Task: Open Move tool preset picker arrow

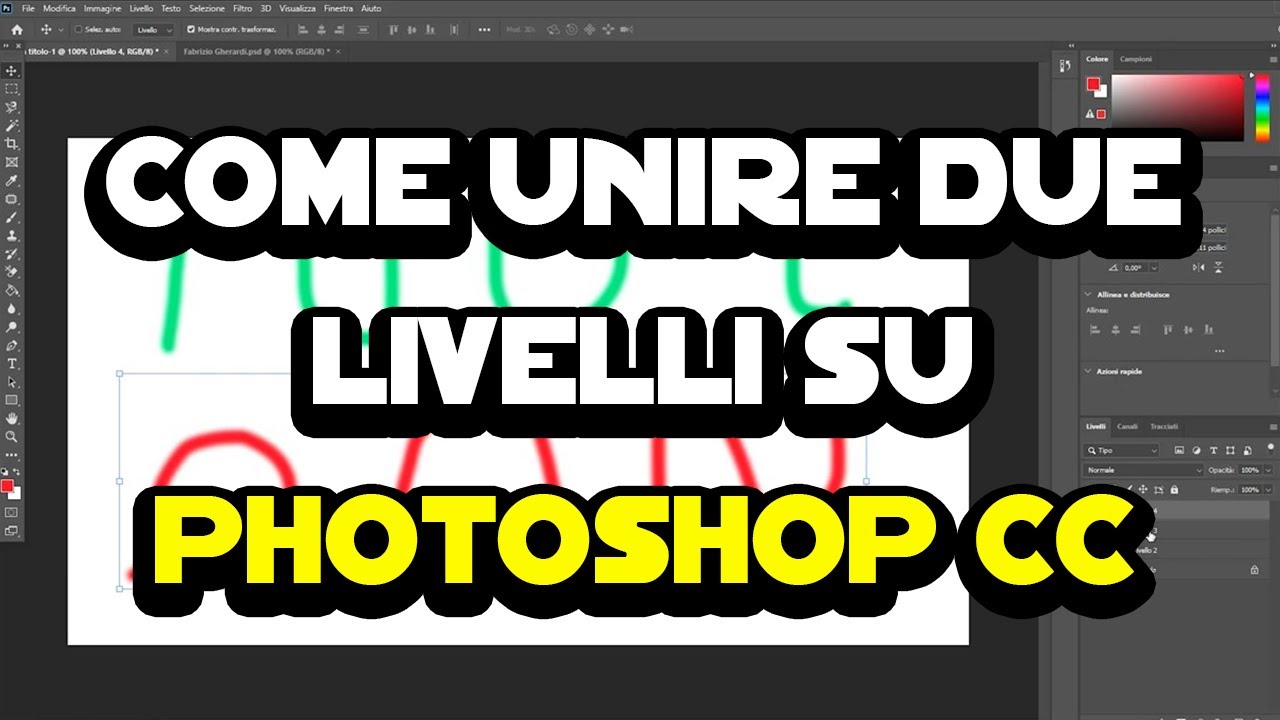Action: (x=61, y=30)
